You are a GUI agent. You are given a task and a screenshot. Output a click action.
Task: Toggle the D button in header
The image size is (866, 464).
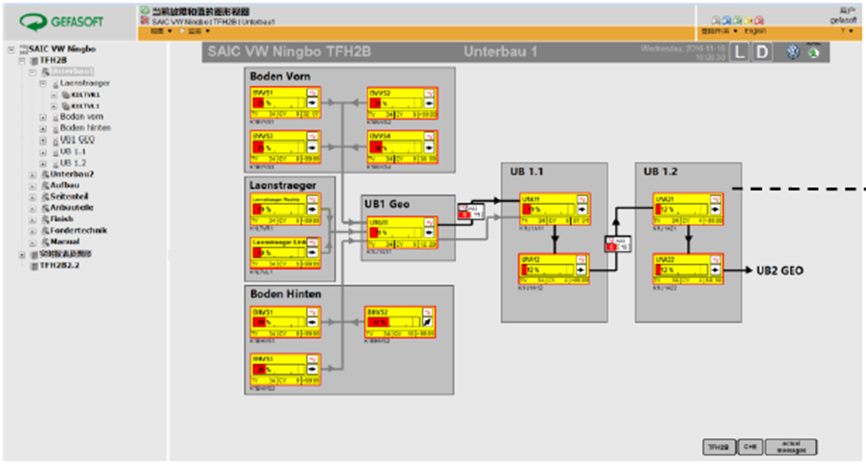point(762,52)
